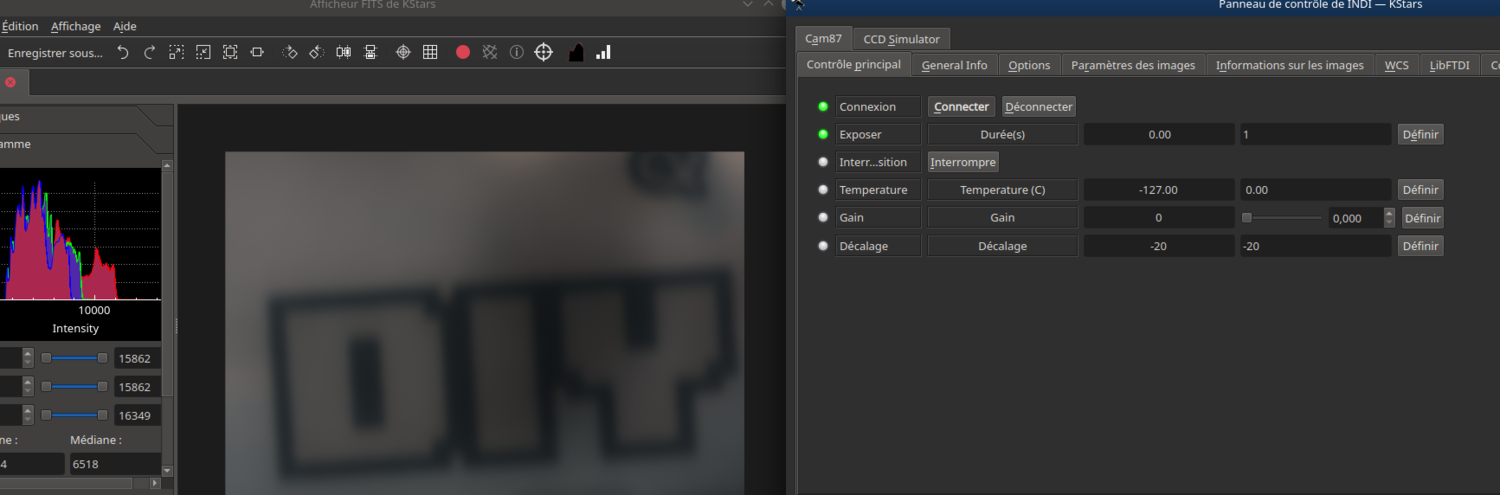Image resolution: width=1500 pixels, height=495 pixels.
Task: Click the current temperature value -127.00
Action: [1159, 190]
